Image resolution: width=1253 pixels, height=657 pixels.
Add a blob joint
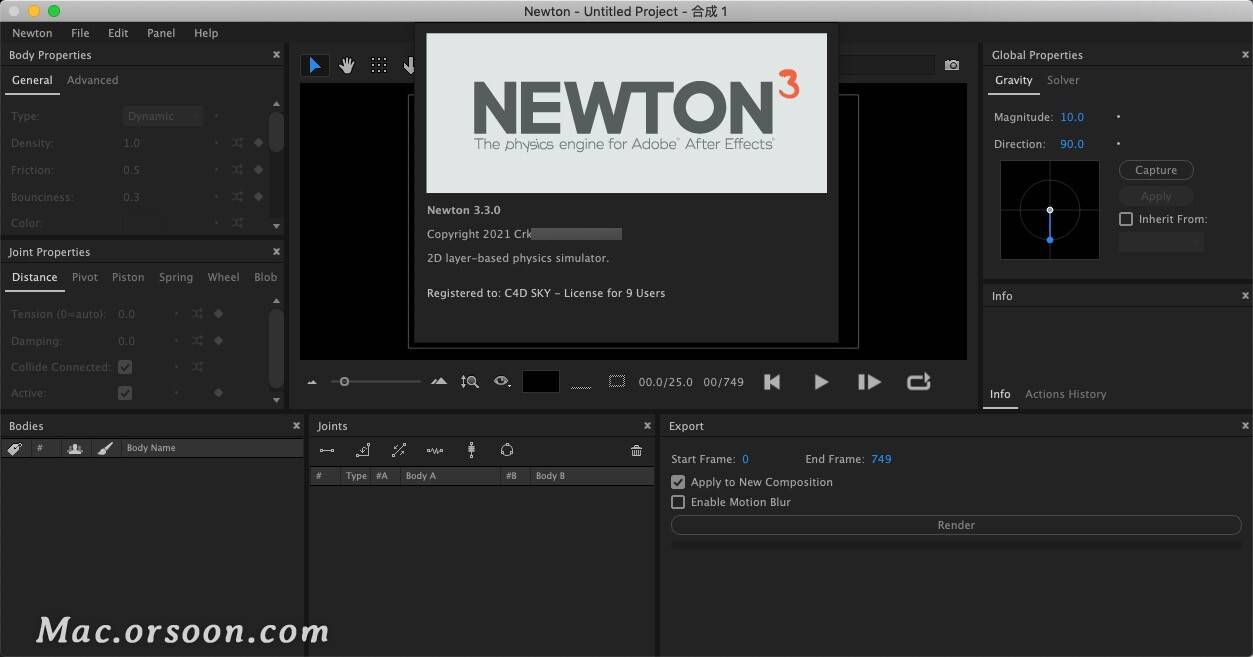[x=507, y=451]
